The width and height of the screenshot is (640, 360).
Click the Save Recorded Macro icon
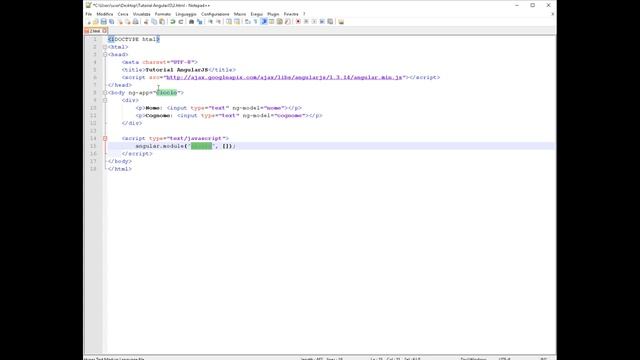(x=330, y=22)
